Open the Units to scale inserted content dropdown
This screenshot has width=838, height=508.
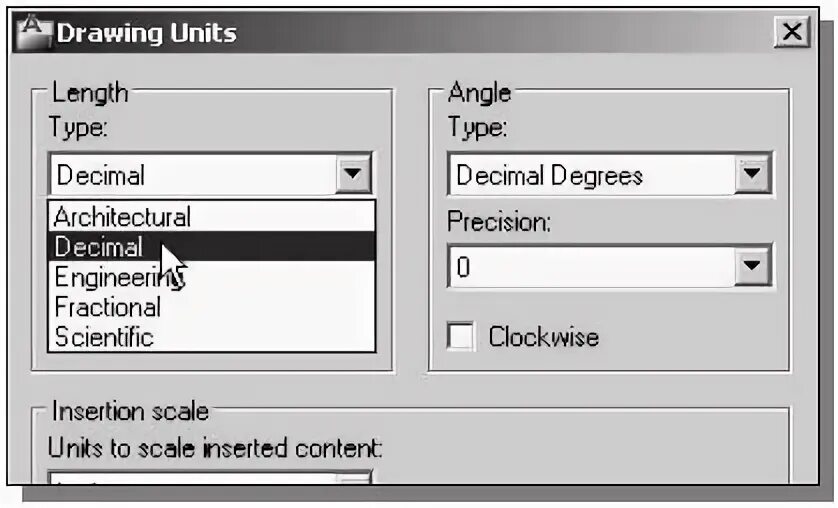(352, 478)
